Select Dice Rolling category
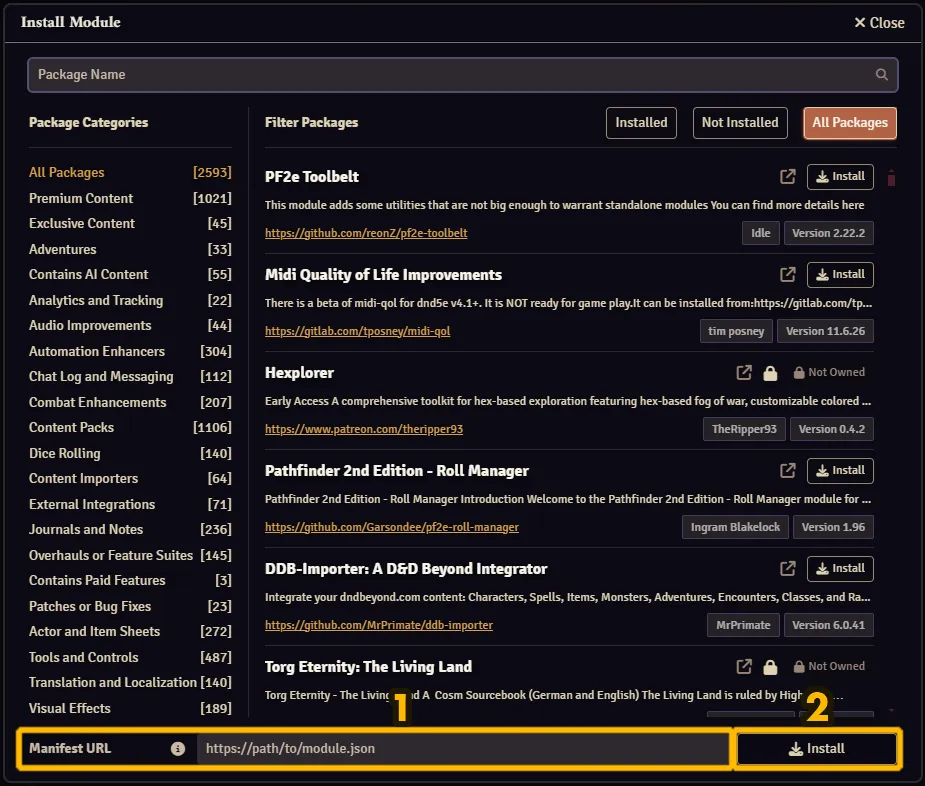Screen dimensions: 925x786 [x=130, y=453]
